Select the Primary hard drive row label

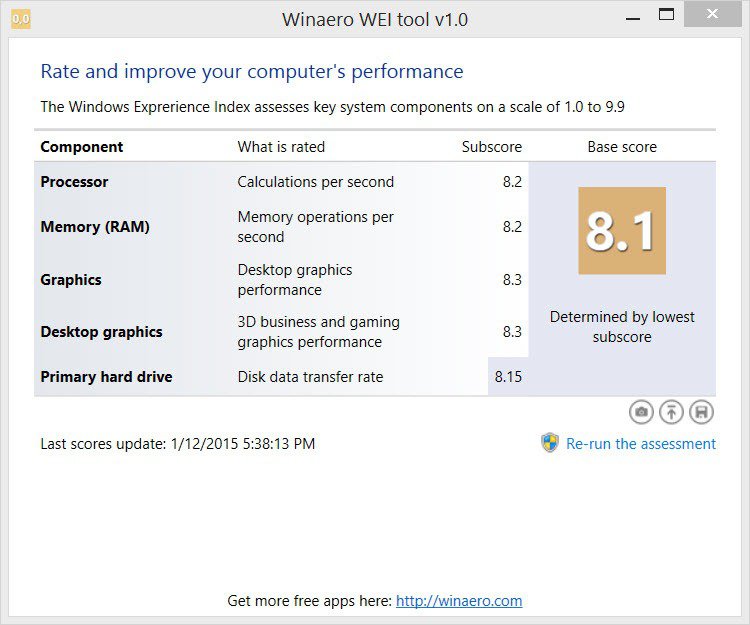tap(106, 377)
